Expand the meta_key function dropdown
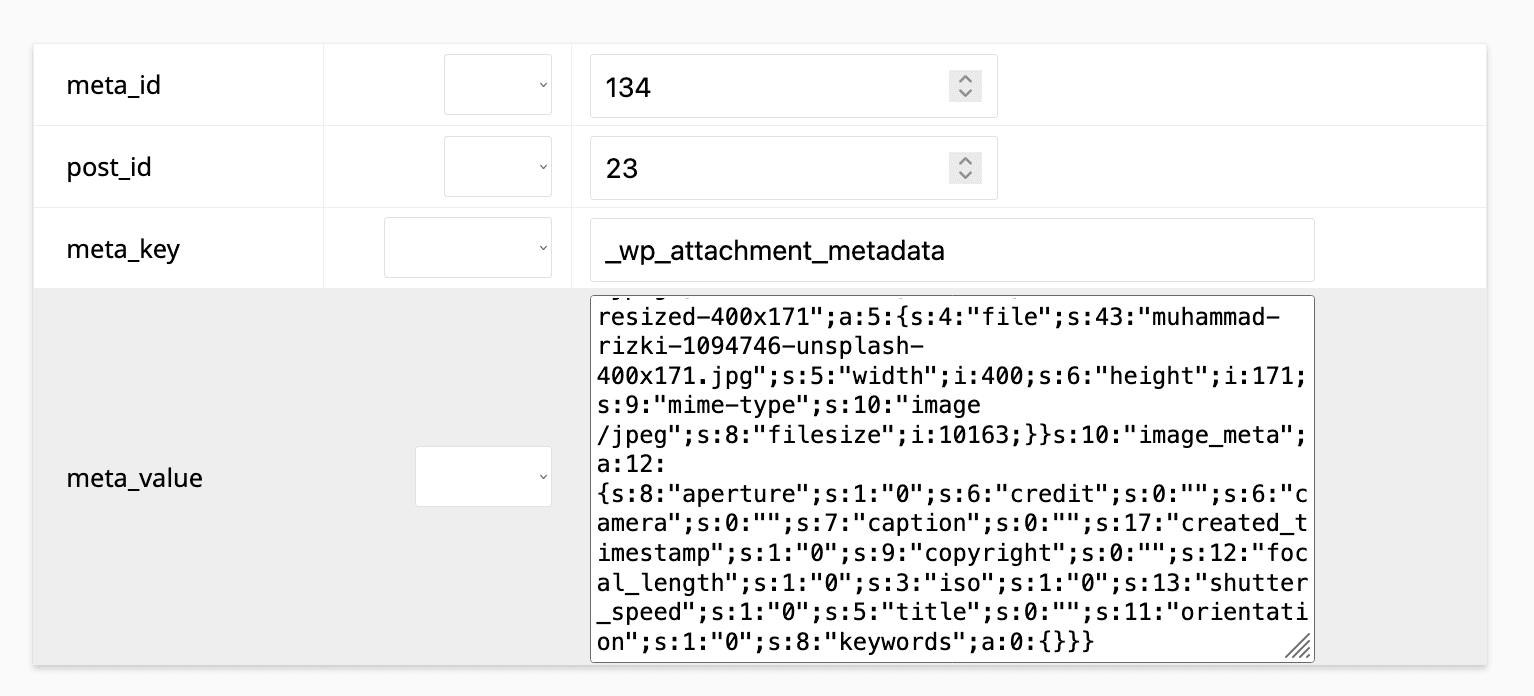The image size is (1534, 696). point(468,247)
